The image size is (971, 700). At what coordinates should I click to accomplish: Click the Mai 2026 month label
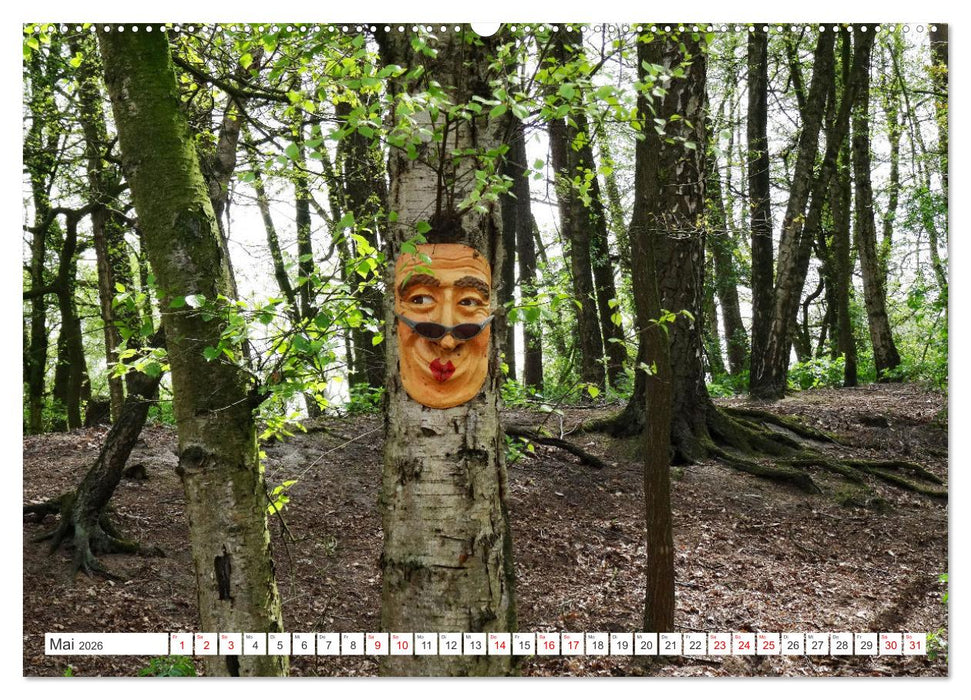[x=105, y=644]
